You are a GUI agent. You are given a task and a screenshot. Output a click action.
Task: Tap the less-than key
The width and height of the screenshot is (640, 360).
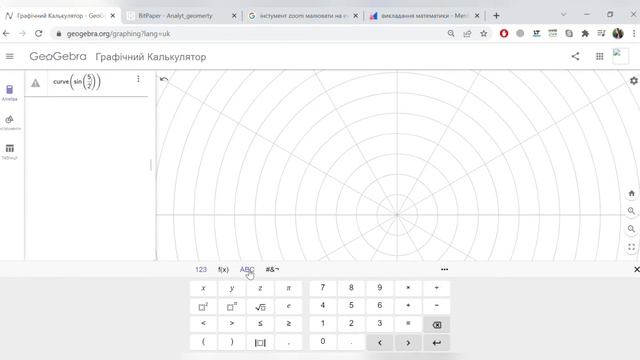203,324
